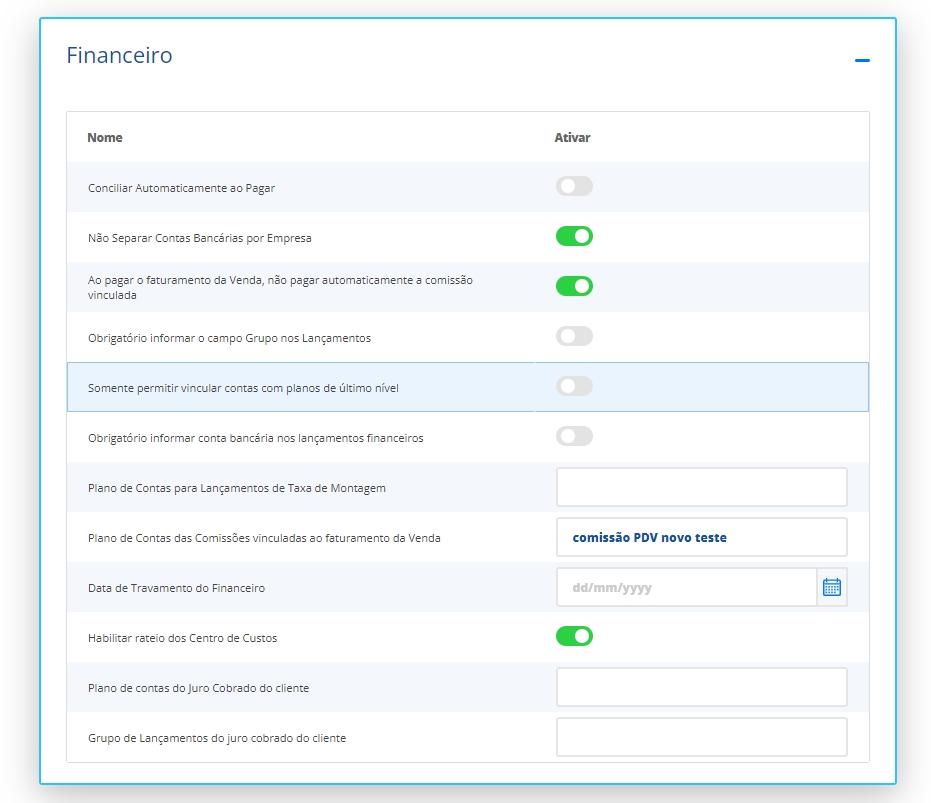Disable Não Separar Contas Bancárias por Empresa
The height and width of the screenshot is (803, 931).
[574, 237]
